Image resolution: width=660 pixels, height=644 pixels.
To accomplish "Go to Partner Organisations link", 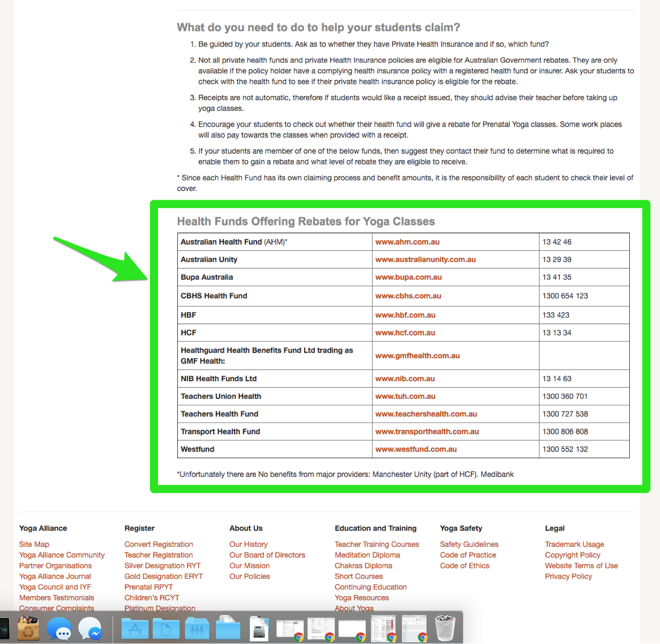I will [55, 566].
